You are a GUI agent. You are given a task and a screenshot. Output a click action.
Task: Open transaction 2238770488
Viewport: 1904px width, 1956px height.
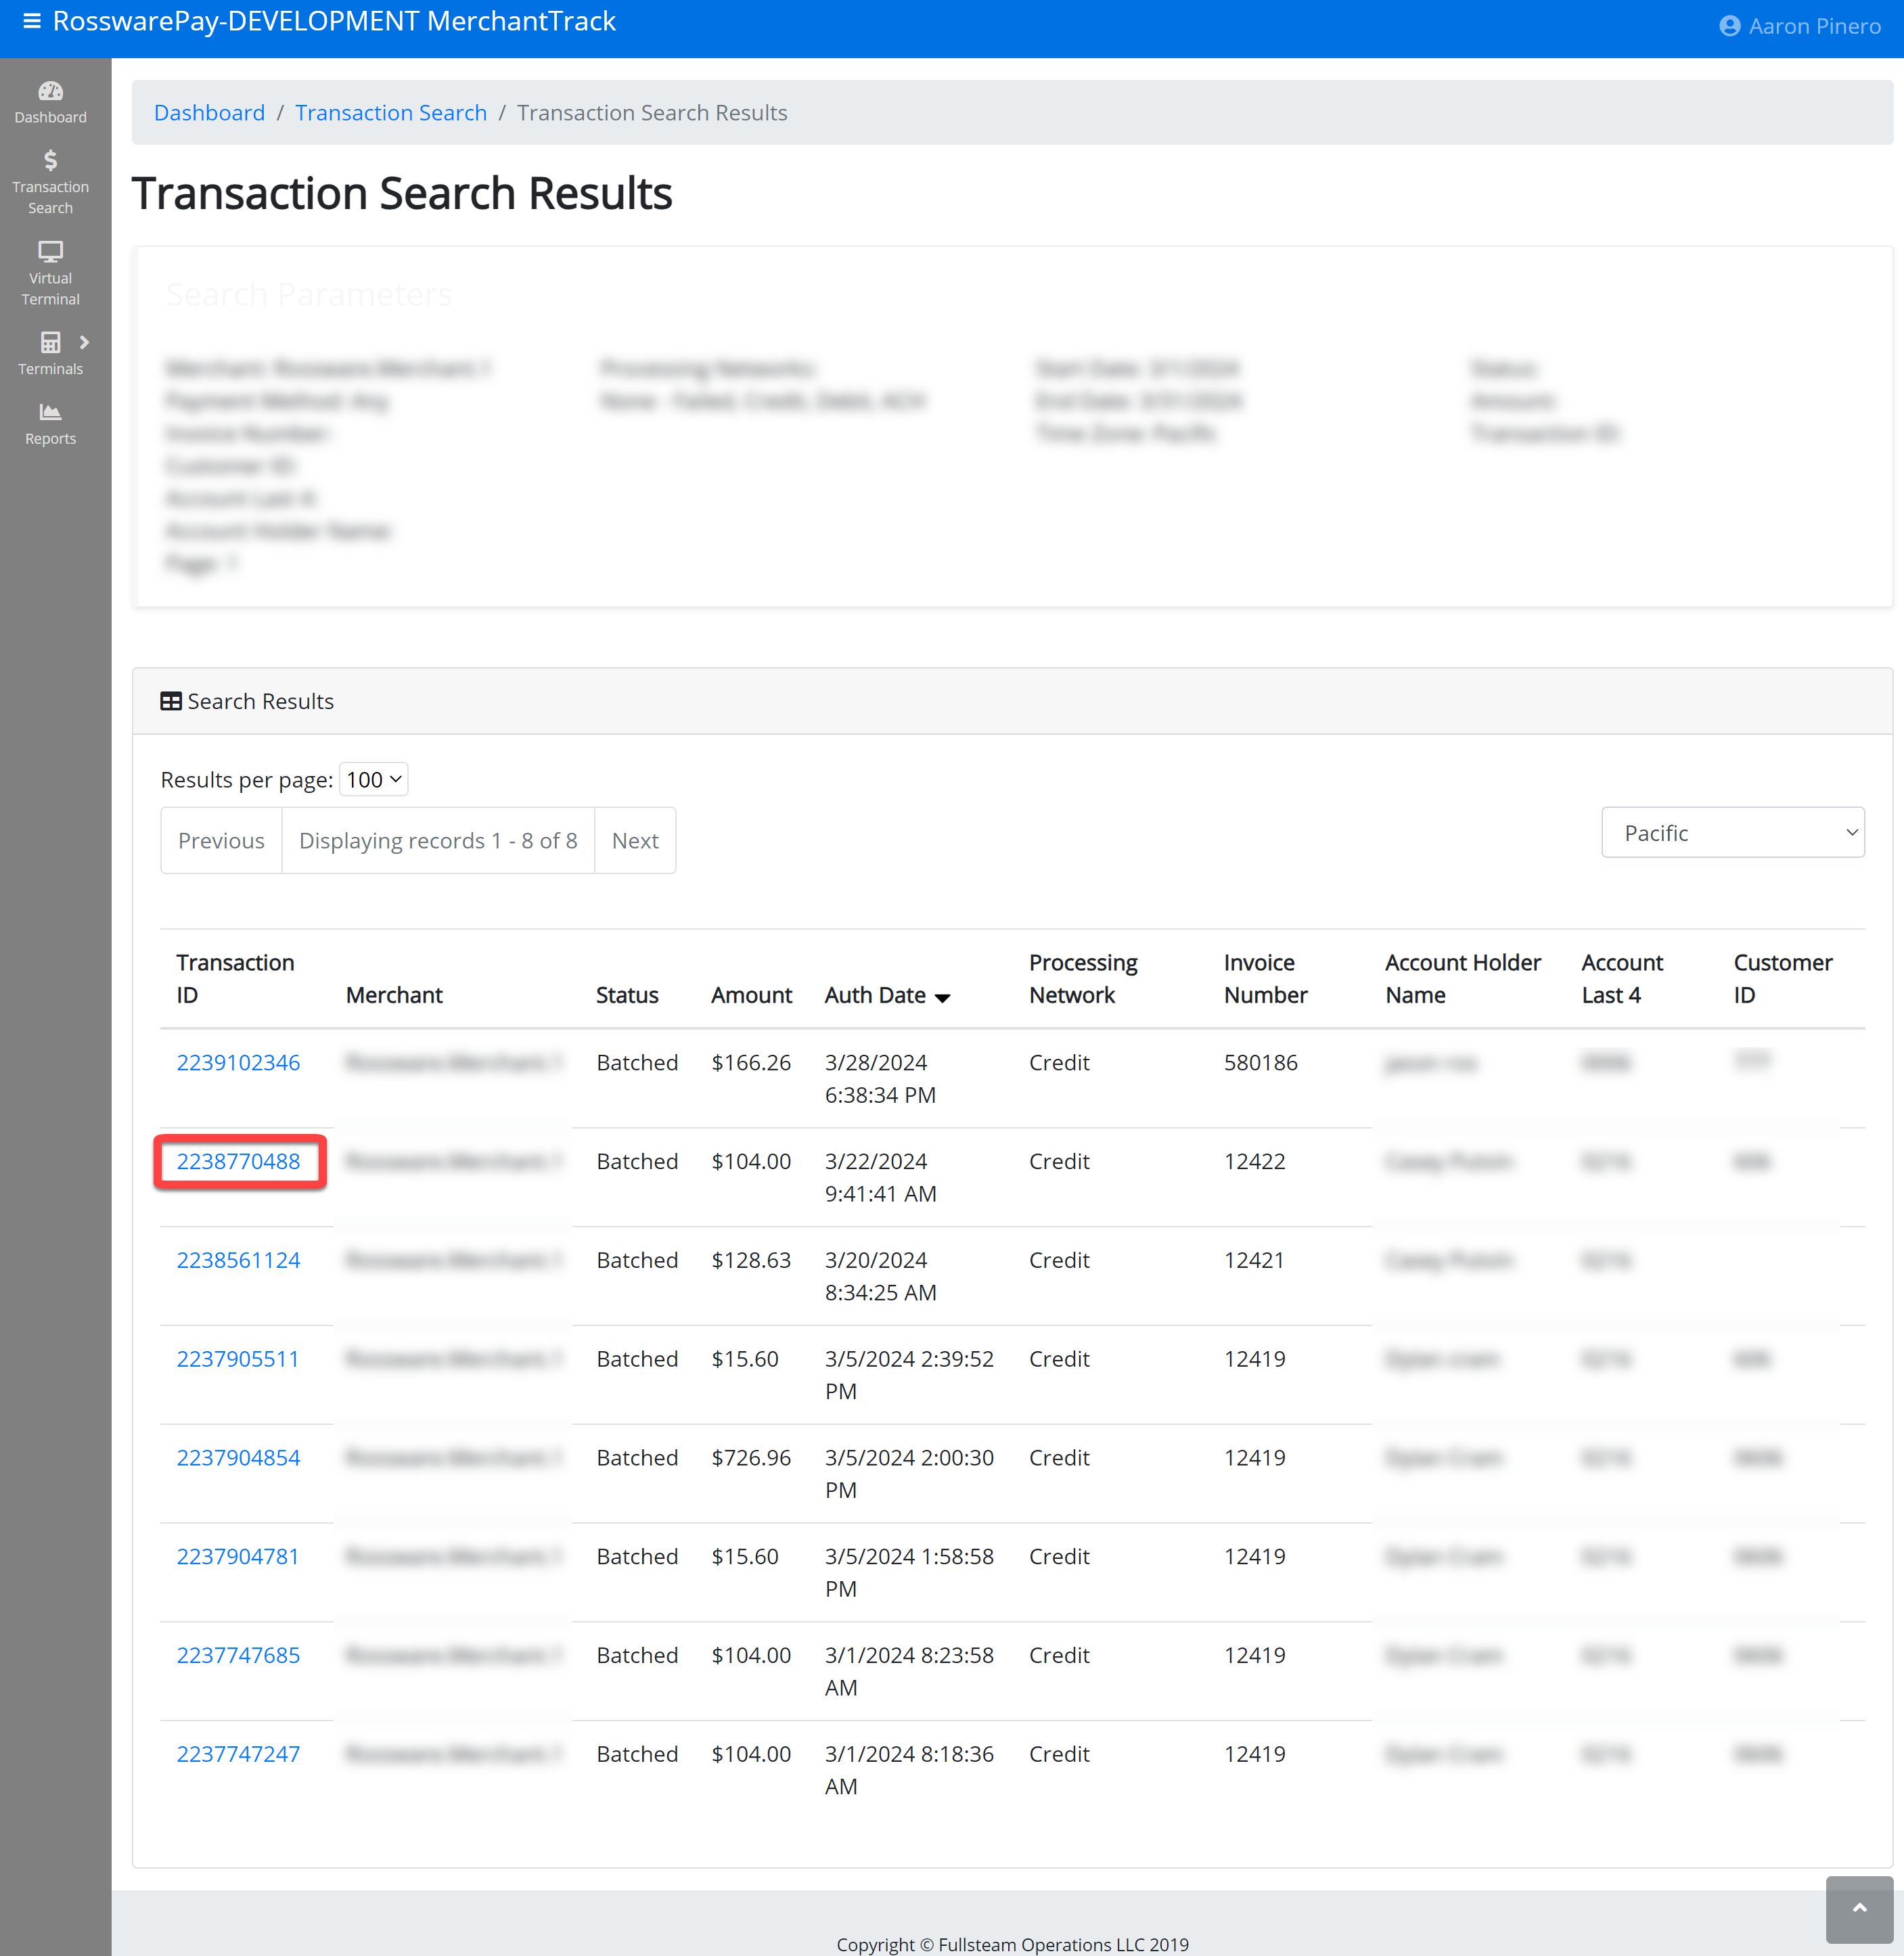[x=238, y=1161]
